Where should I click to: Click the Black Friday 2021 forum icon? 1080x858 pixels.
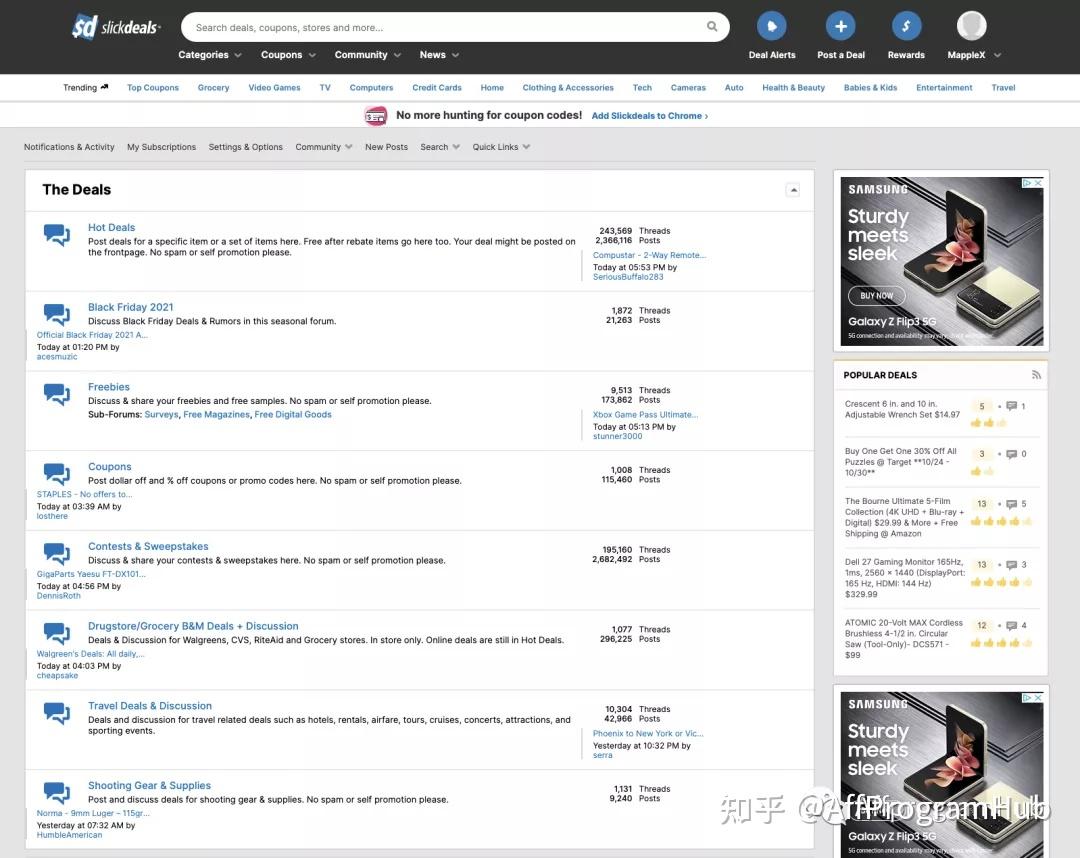tap(56, 314)
